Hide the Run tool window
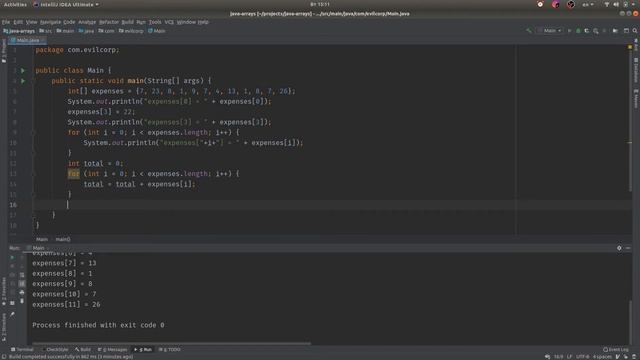Viewport: 640px width, 360px height. [628, 248]
